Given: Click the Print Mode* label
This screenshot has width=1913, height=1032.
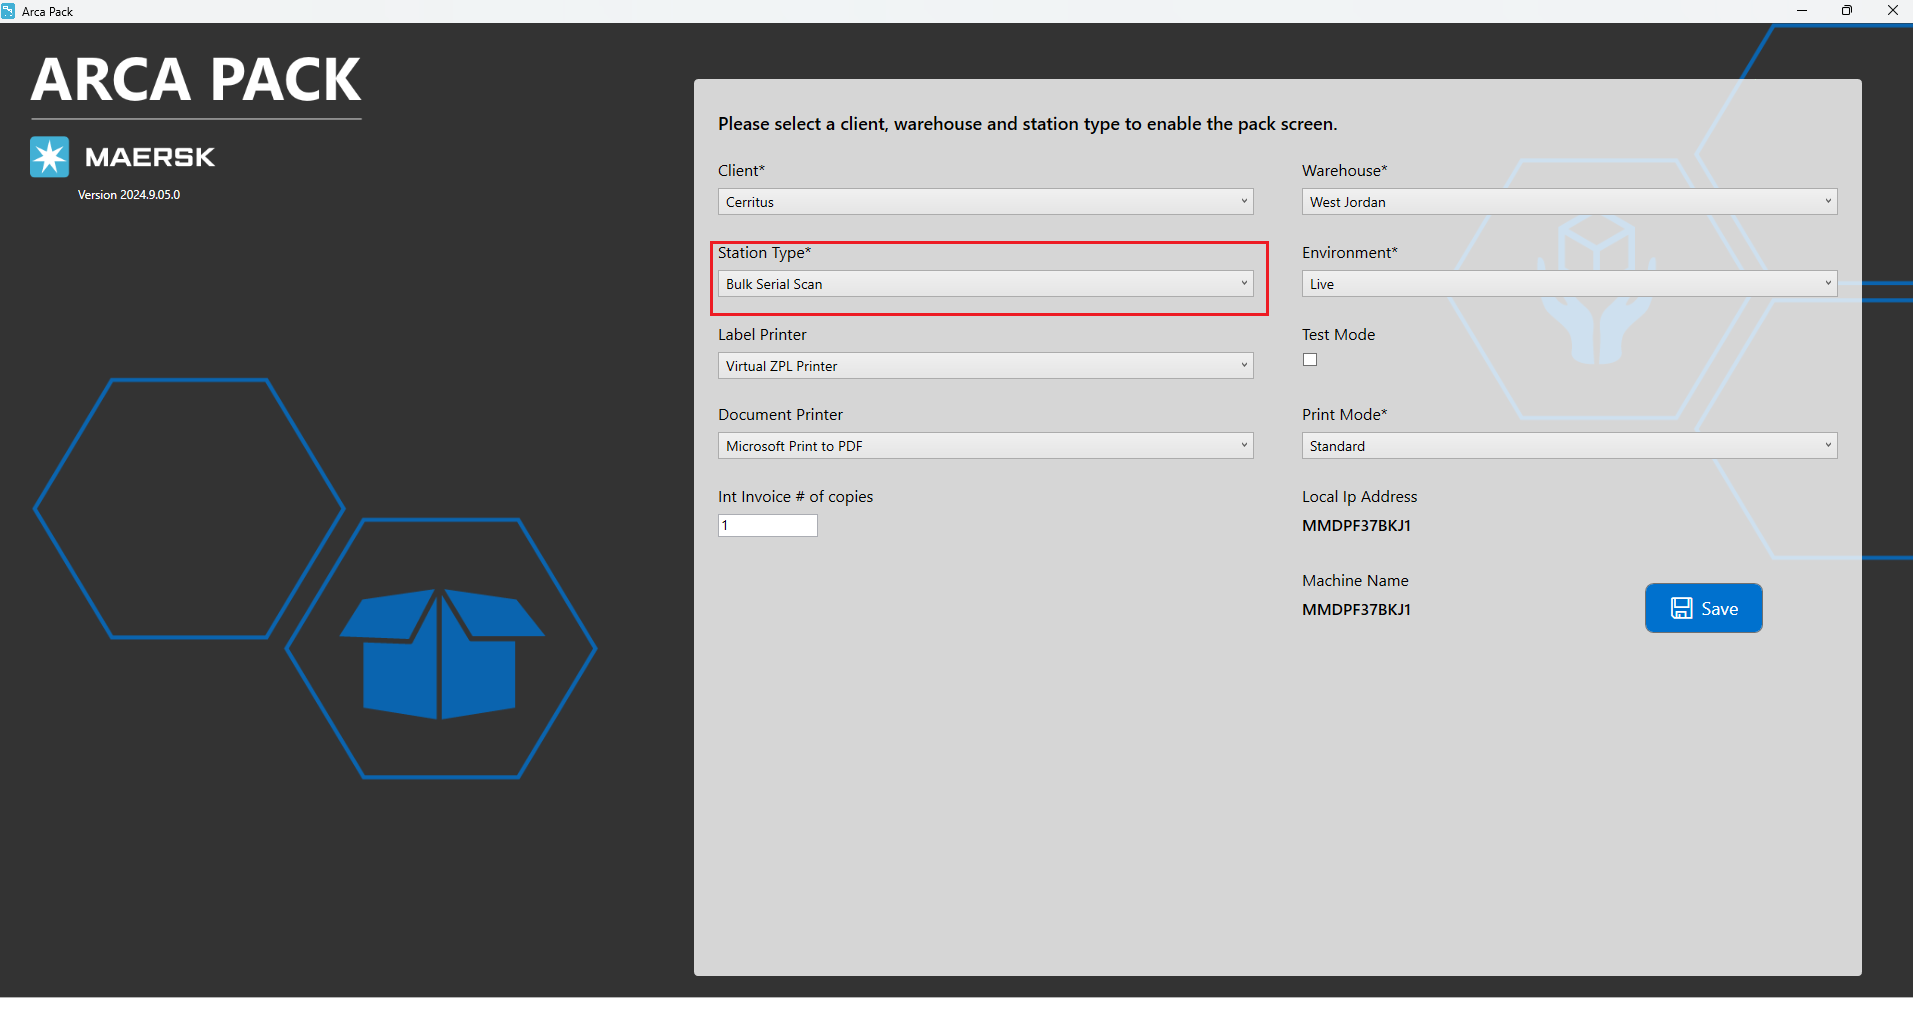Looking at the screenshot, I should coord(1344,415).
